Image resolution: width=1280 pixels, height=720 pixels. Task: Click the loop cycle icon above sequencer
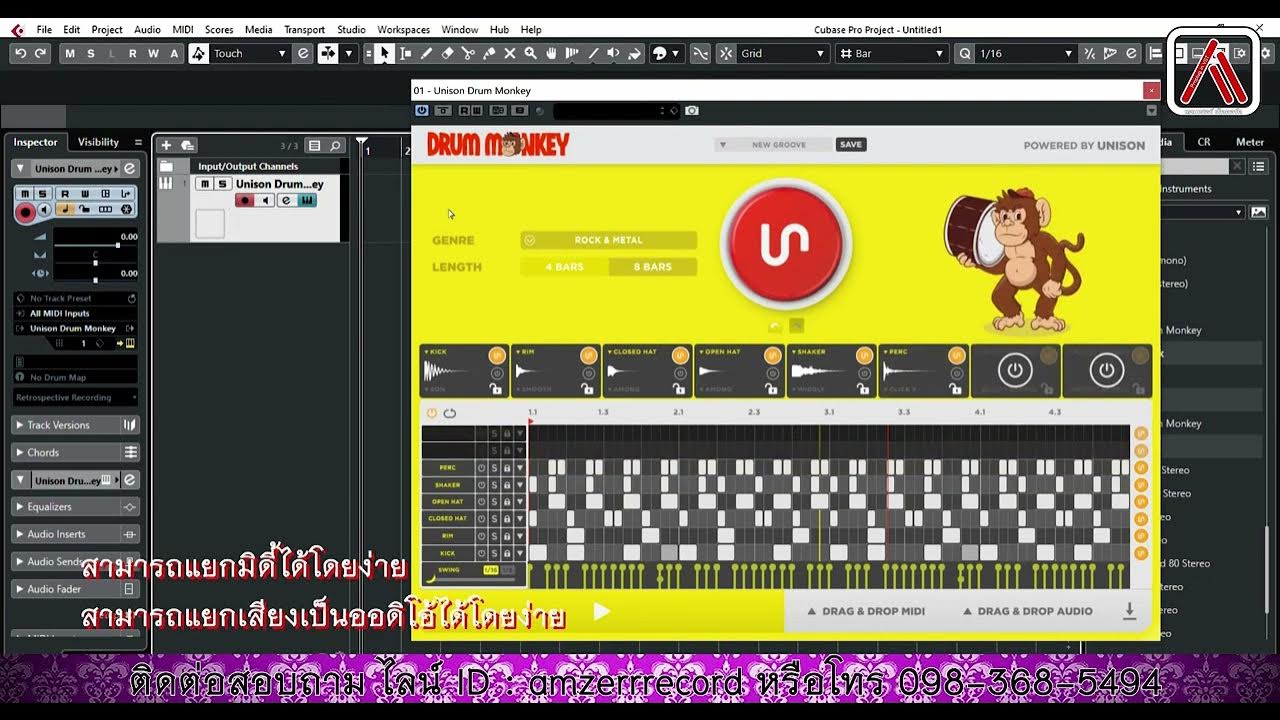(x=450, y=413)
